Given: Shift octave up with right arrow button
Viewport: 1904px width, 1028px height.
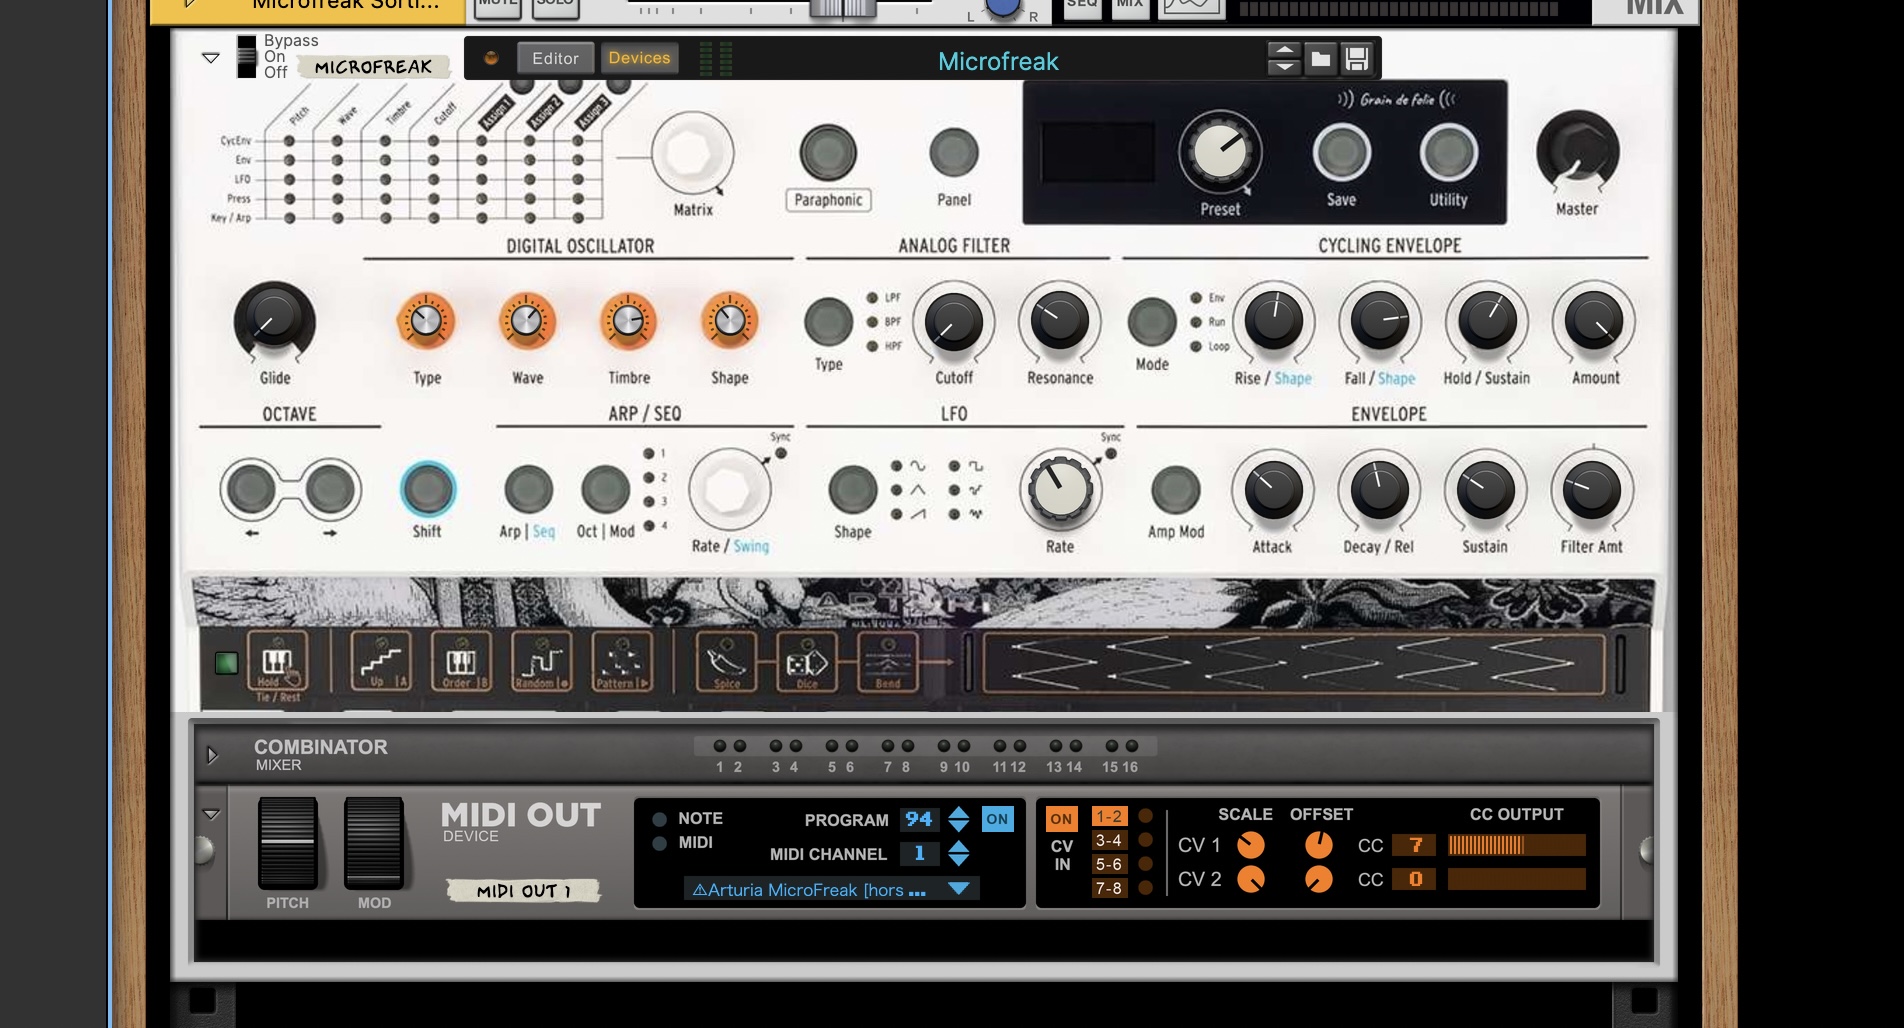Looking at the screenshot, I should click(x=330, y=490).
